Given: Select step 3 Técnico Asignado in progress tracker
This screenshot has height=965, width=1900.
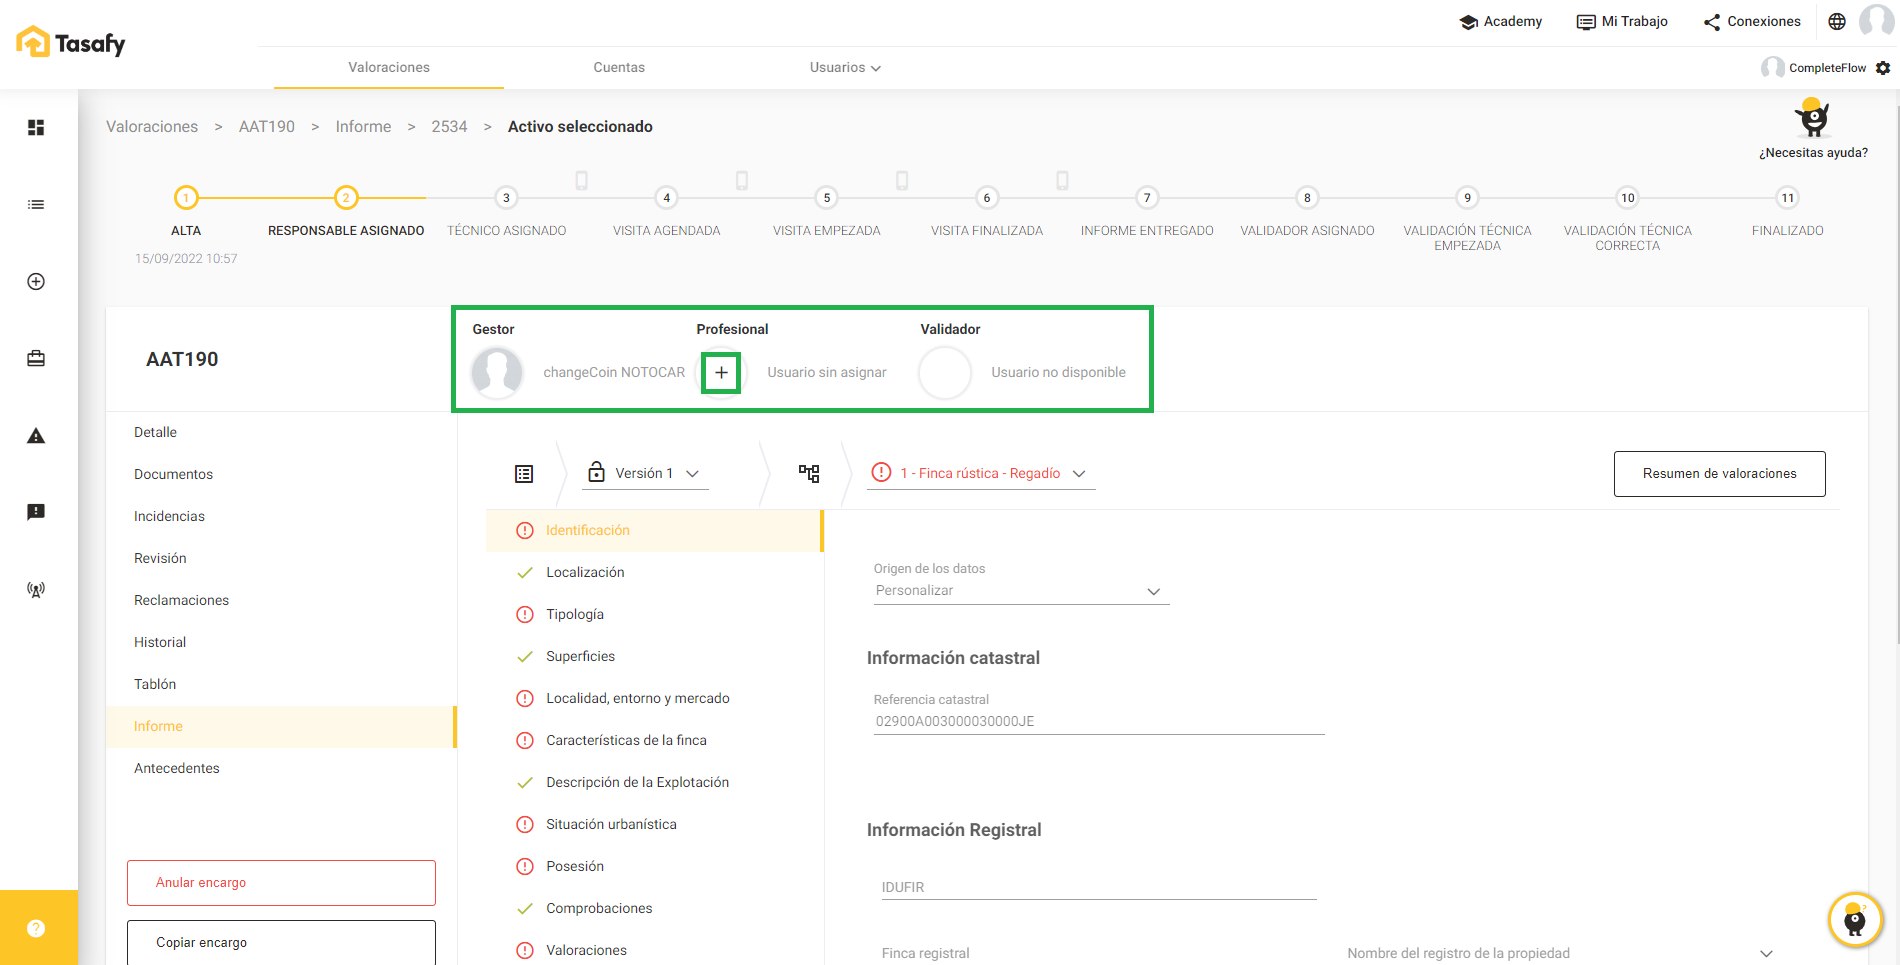Looking at the screenshot, I should click(507, 198).
